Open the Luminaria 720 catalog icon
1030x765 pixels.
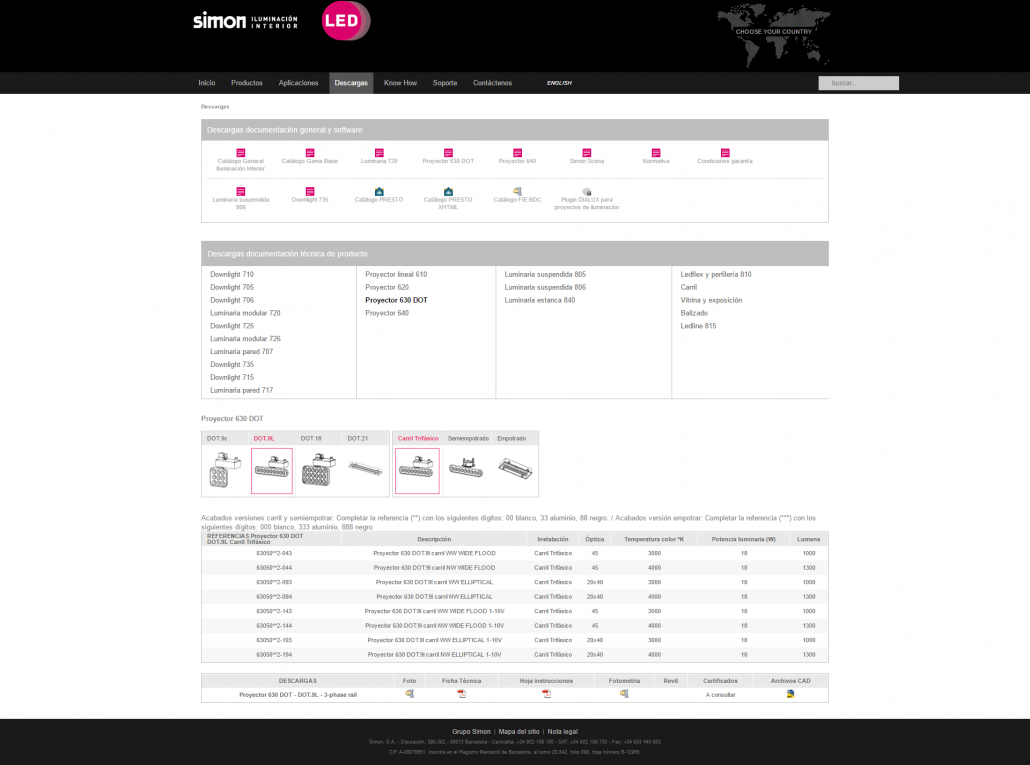[x=379, y=153]
